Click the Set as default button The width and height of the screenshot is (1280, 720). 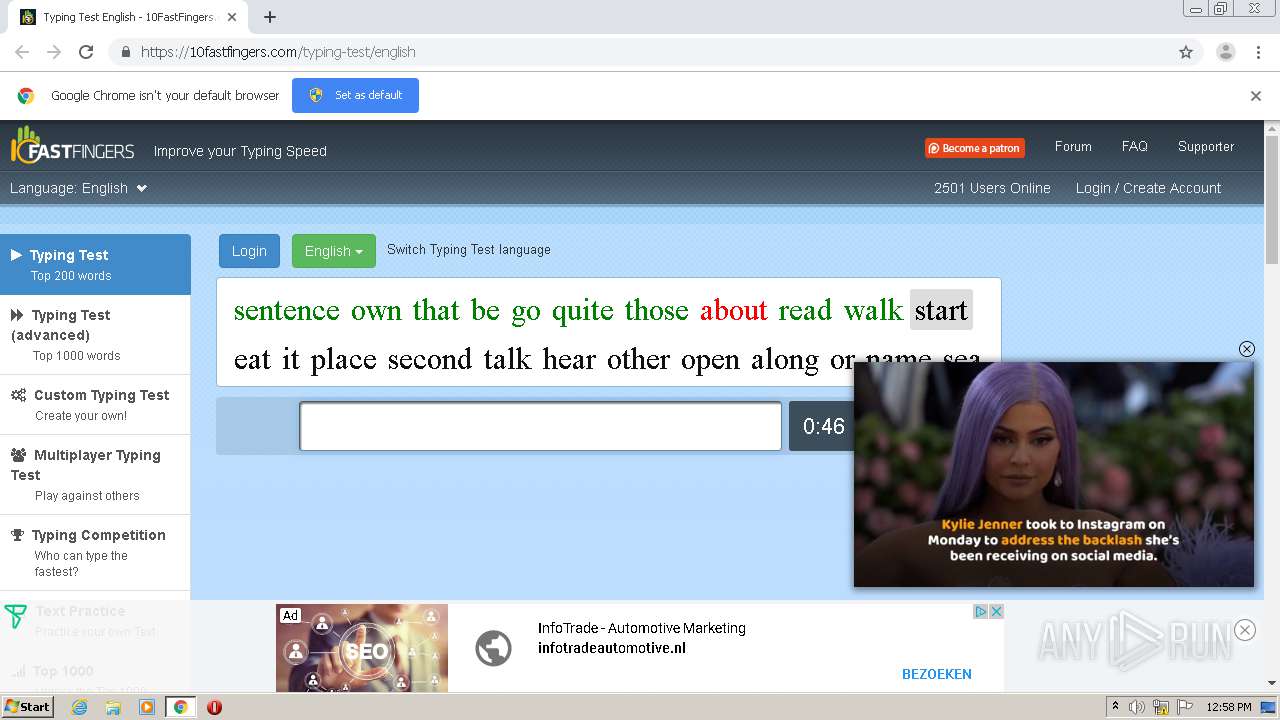pos(355,95)
